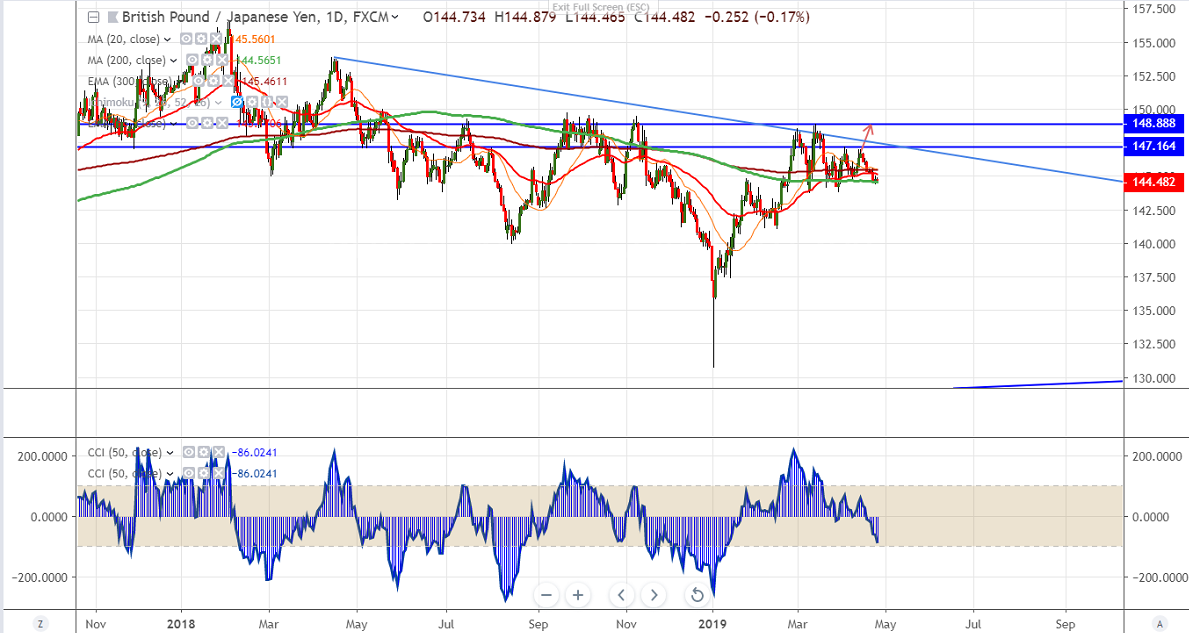Collapse the chart legend box icon
The image size is (1189, 633).
click(93, 17)
